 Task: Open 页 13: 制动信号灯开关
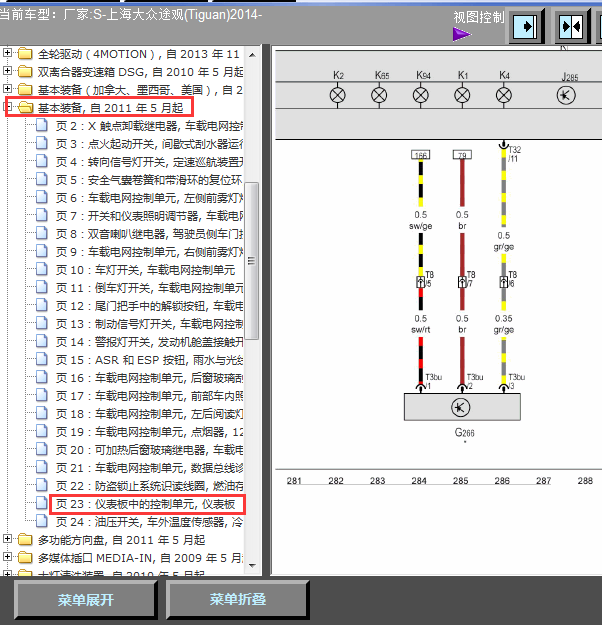pos(150,324)
